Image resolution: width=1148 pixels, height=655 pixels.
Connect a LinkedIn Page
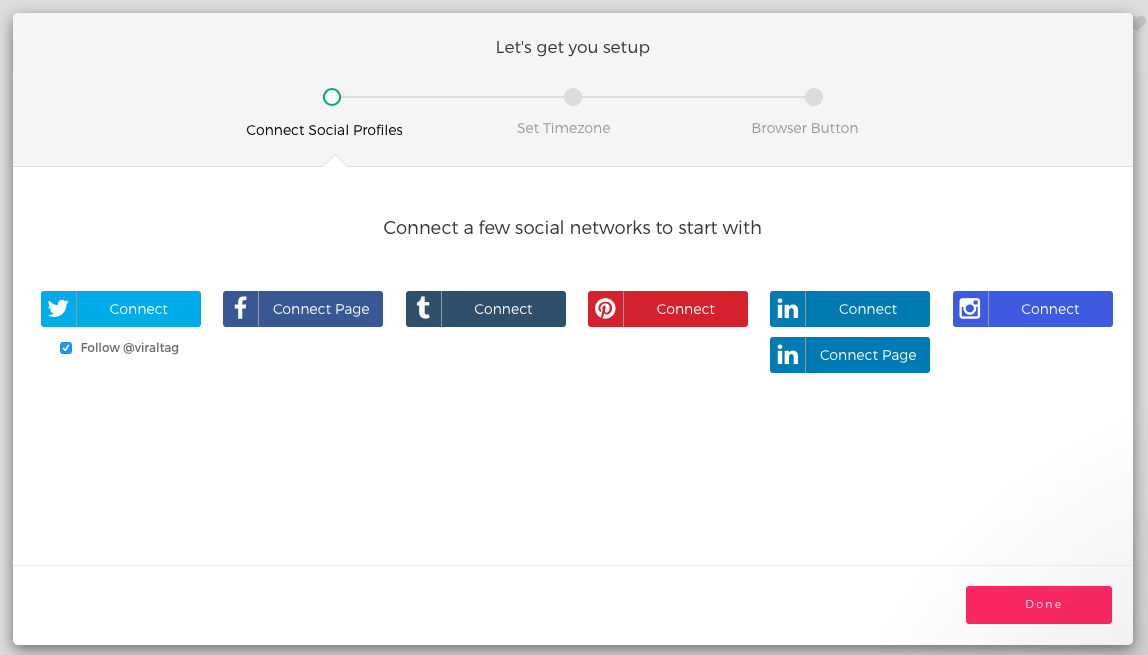(850, 355)
